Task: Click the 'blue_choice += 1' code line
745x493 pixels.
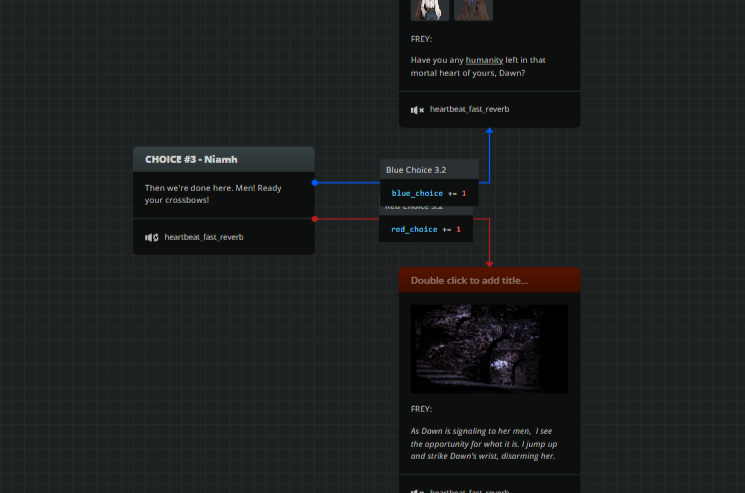Action: (428, 193)
